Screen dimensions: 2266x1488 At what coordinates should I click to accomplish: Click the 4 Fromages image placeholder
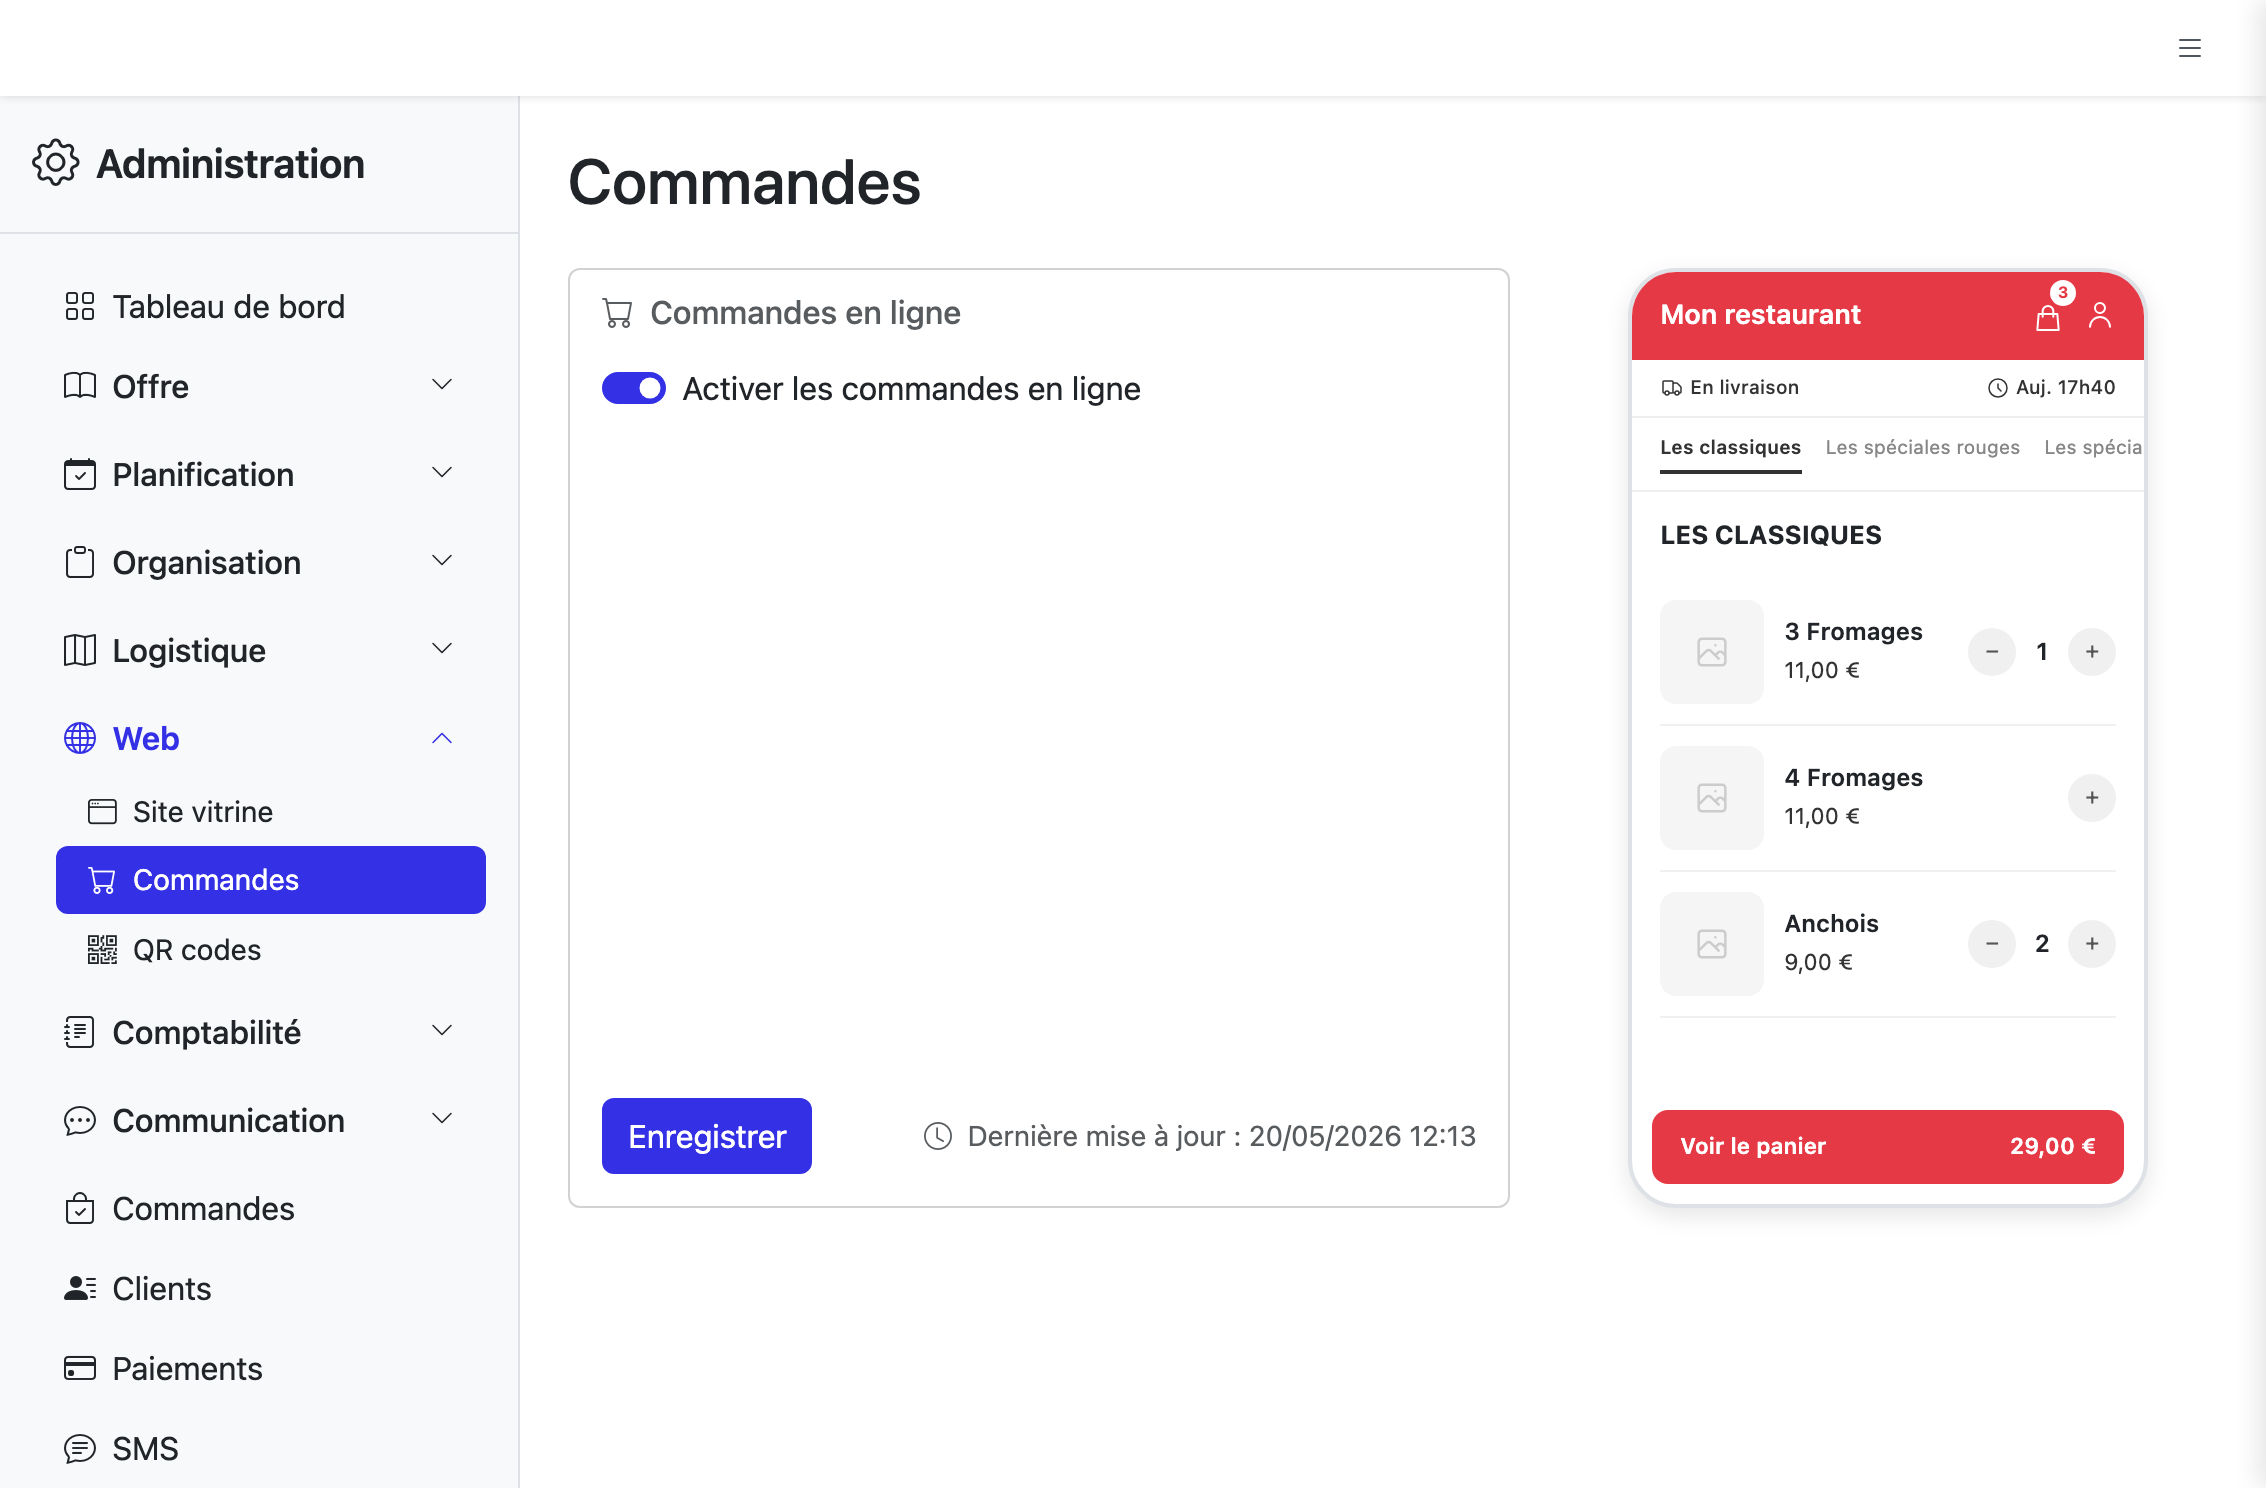click(x=1712, y=798)
